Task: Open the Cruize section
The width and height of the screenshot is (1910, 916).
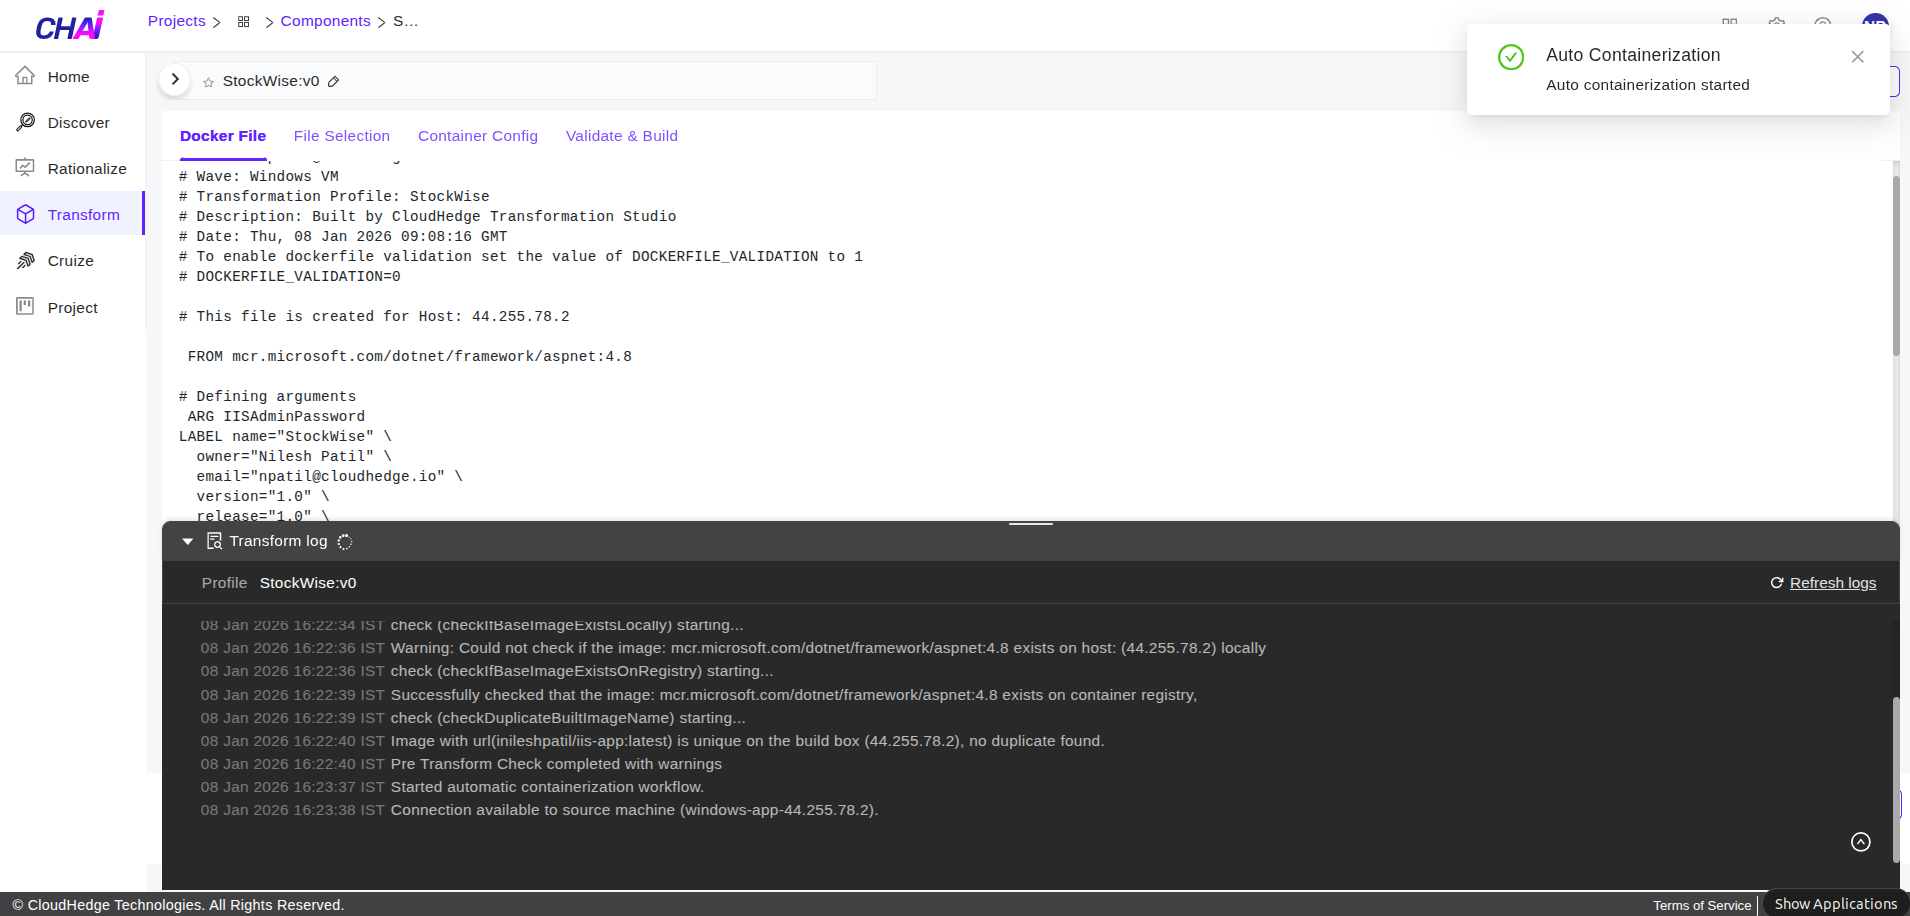Action: point(72,261)
